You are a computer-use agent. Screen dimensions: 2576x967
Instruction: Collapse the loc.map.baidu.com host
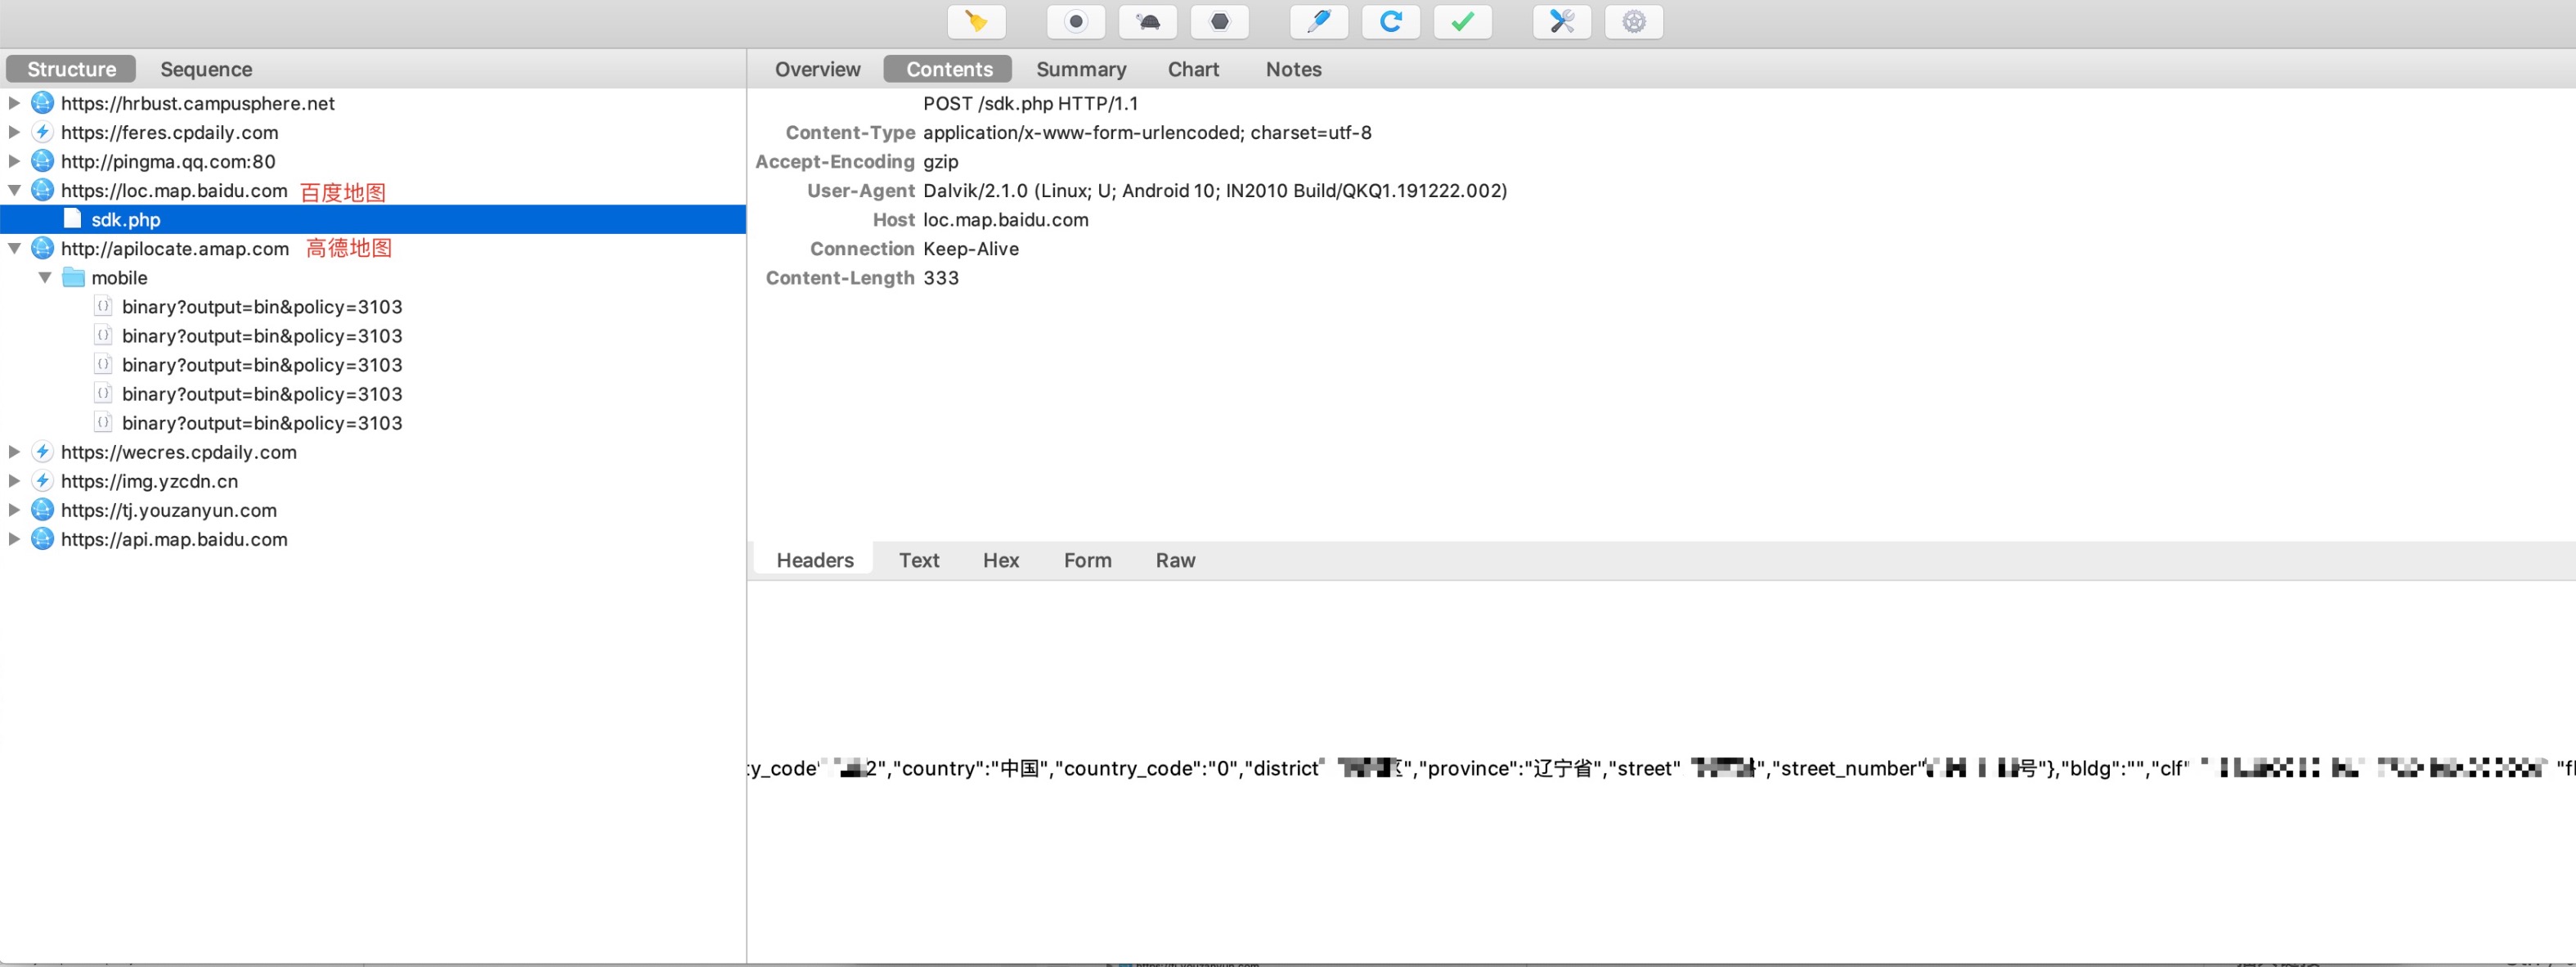14,190
